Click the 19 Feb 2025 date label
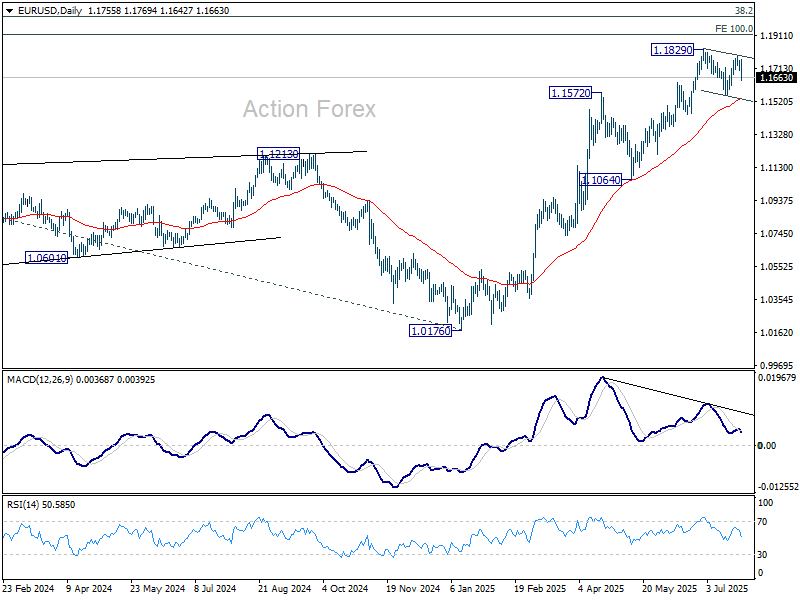Image resolution: width=800 pixels, height=600 pixels. click(x=541, y=588)
